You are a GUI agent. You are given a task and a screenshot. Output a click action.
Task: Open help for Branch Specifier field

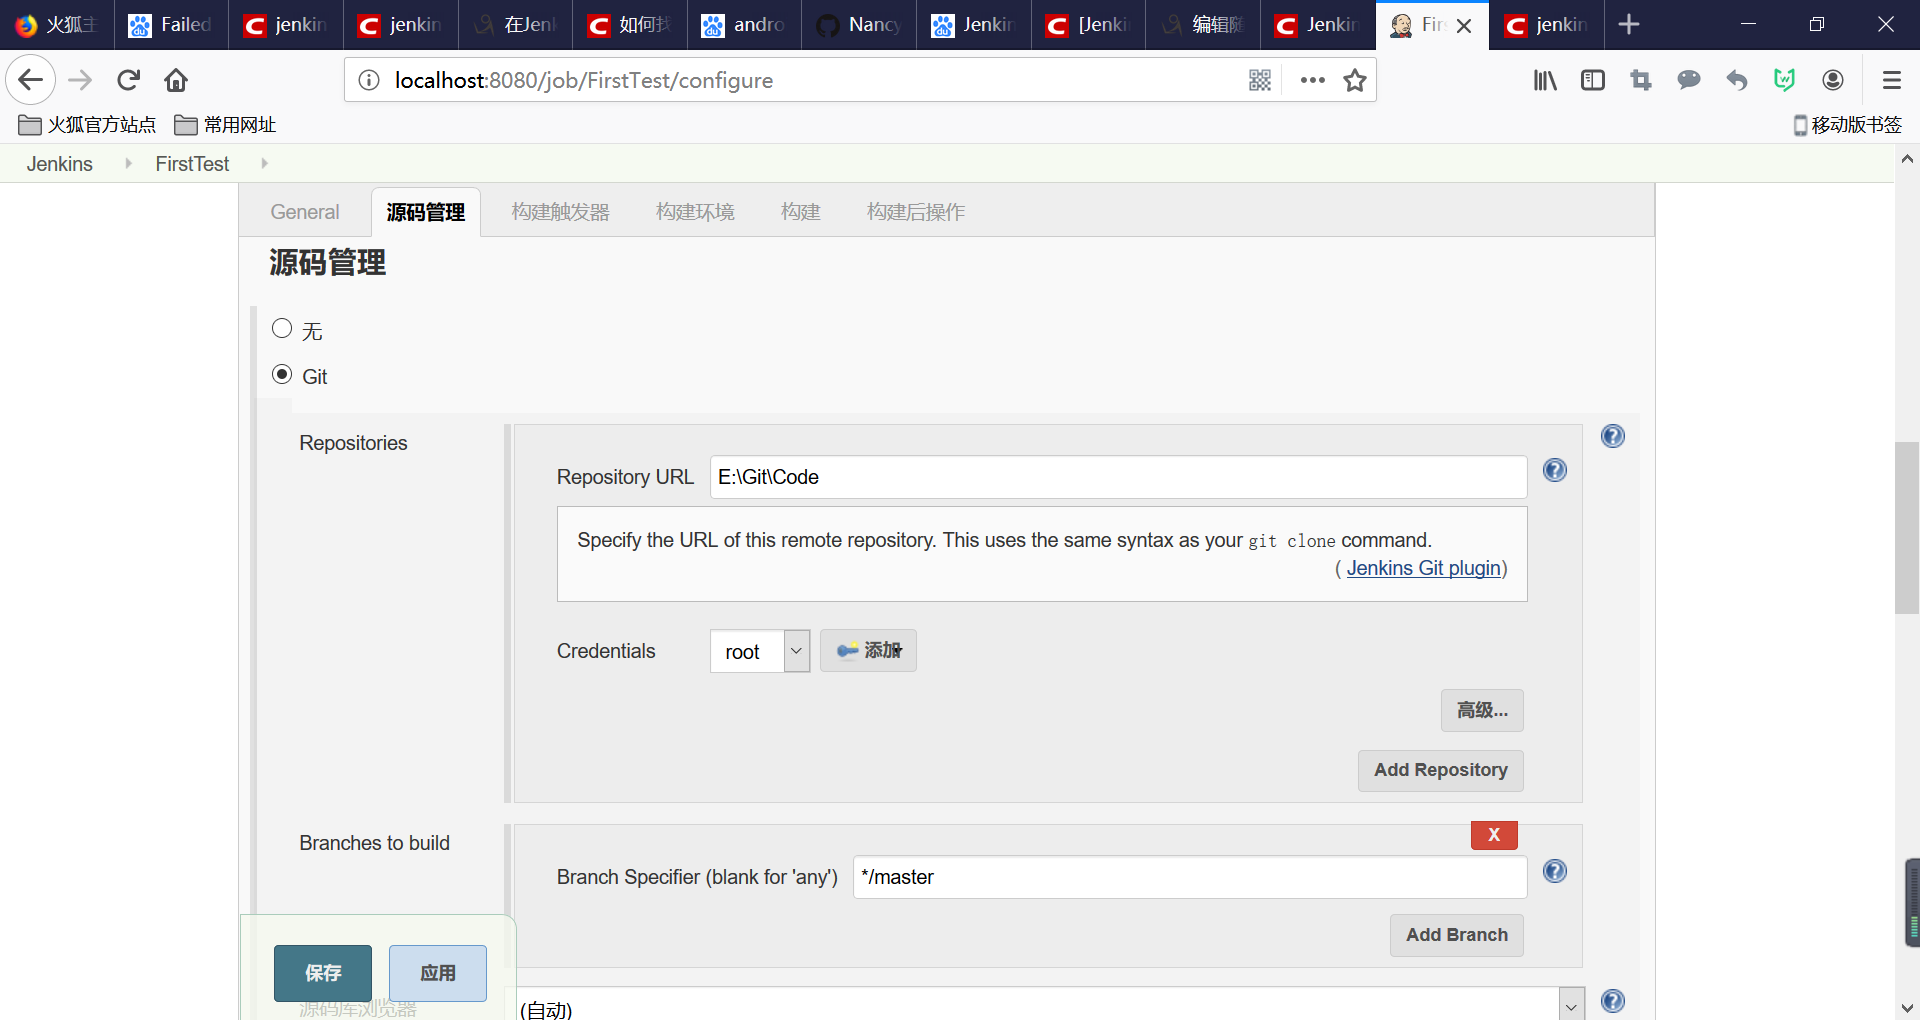pyautogui.click(x=1555, y=871)
